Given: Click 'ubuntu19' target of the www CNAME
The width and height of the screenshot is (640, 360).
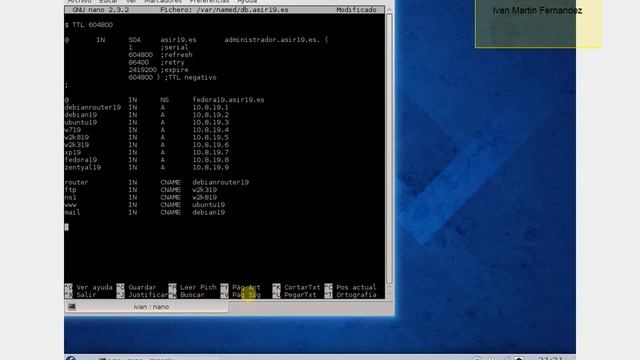Looking at the screenshot, I should coord(208,205).
